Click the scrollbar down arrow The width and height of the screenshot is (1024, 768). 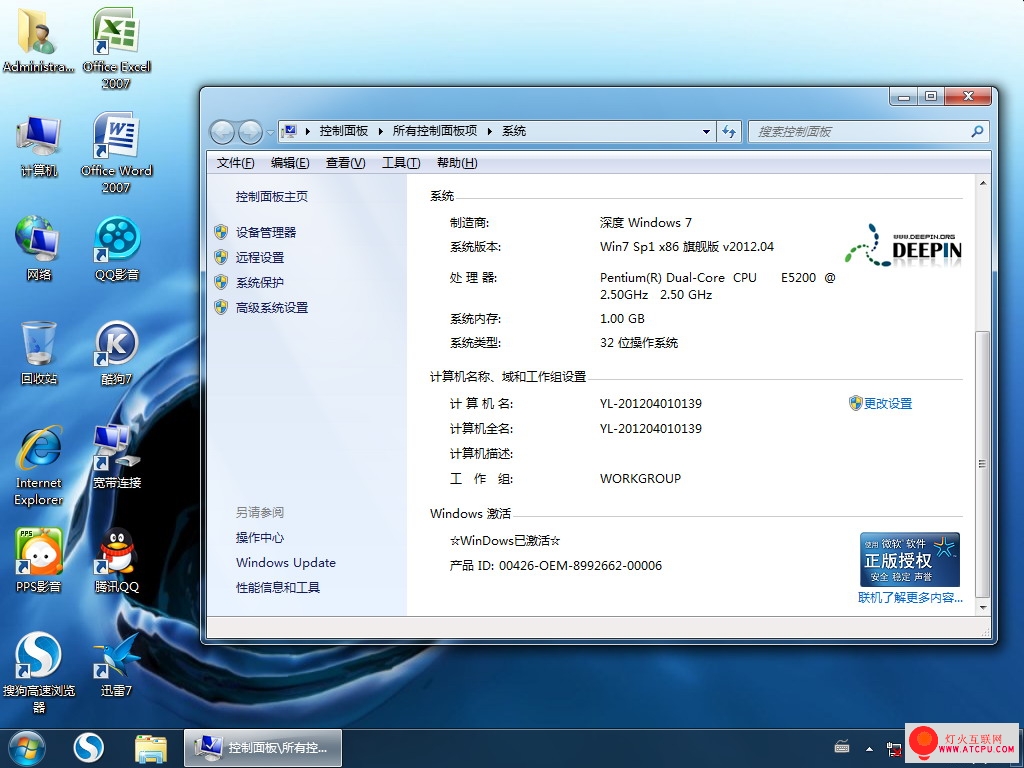coord(983,608)
